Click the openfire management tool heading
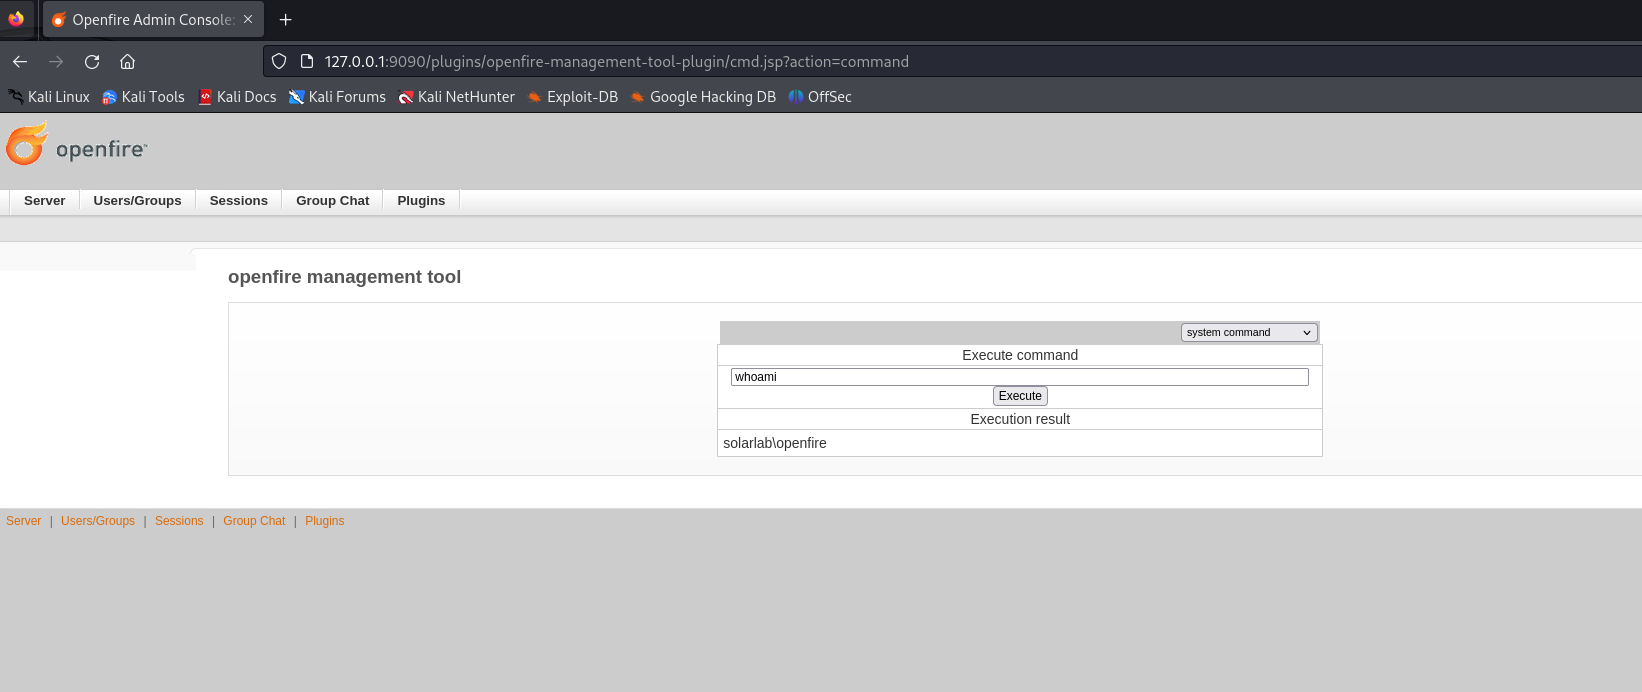This screenshot has height=692, width=1642. 345,277
